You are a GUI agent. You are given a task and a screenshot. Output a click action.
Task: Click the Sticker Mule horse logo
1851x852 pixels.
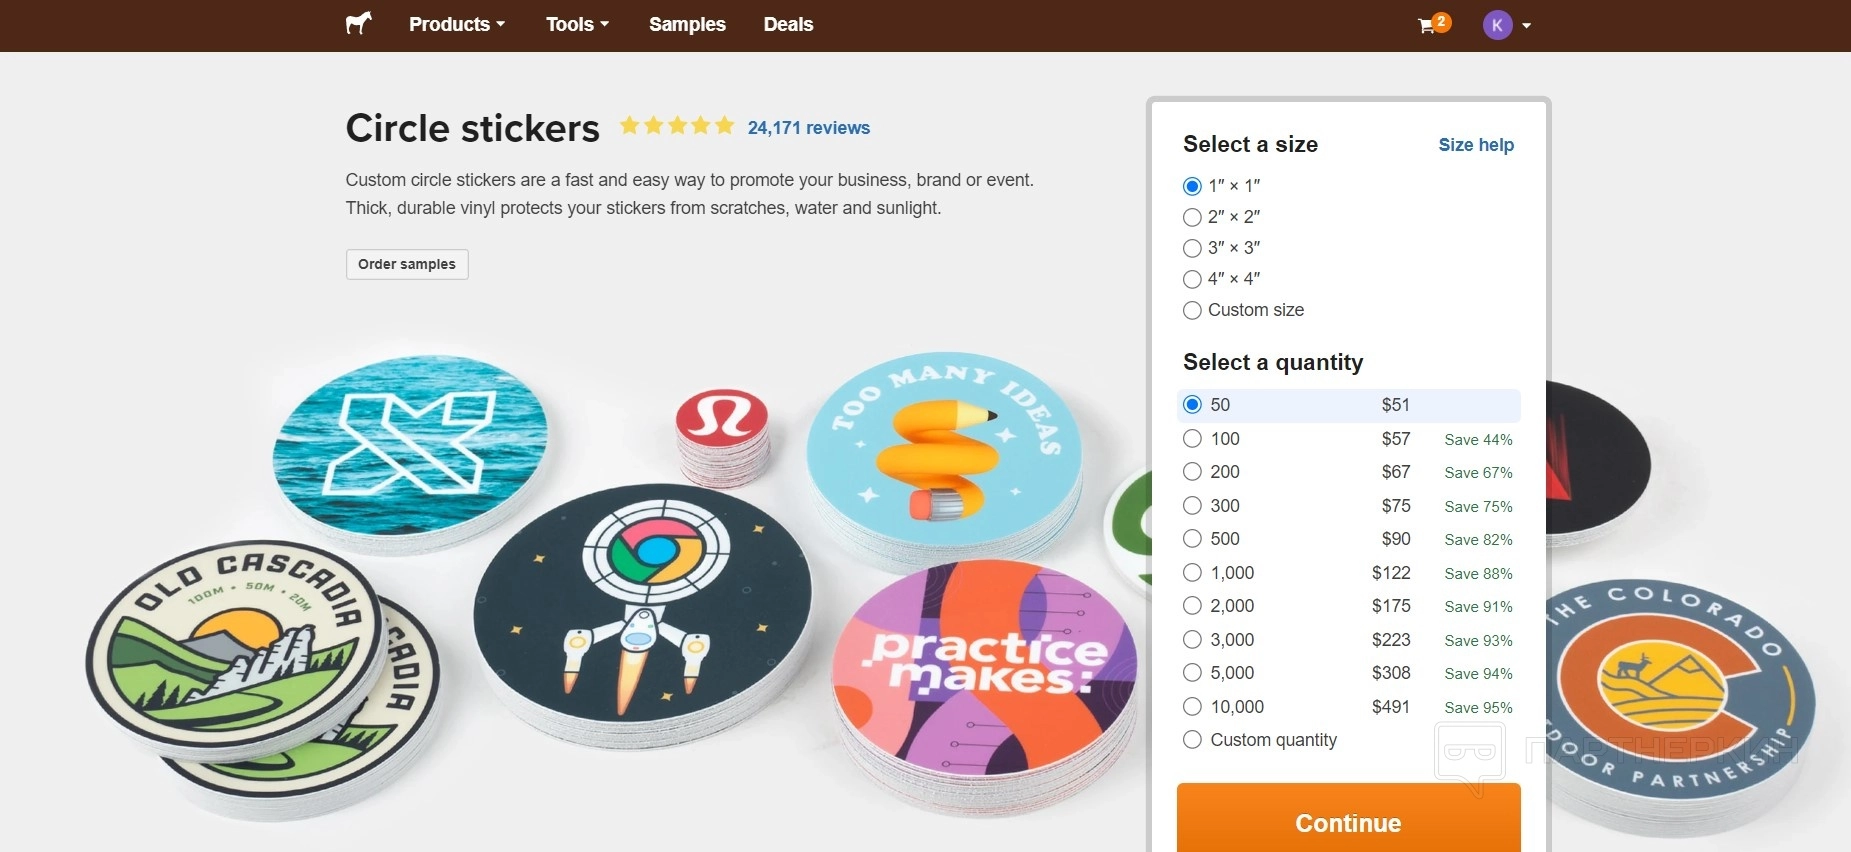point(358,24)
